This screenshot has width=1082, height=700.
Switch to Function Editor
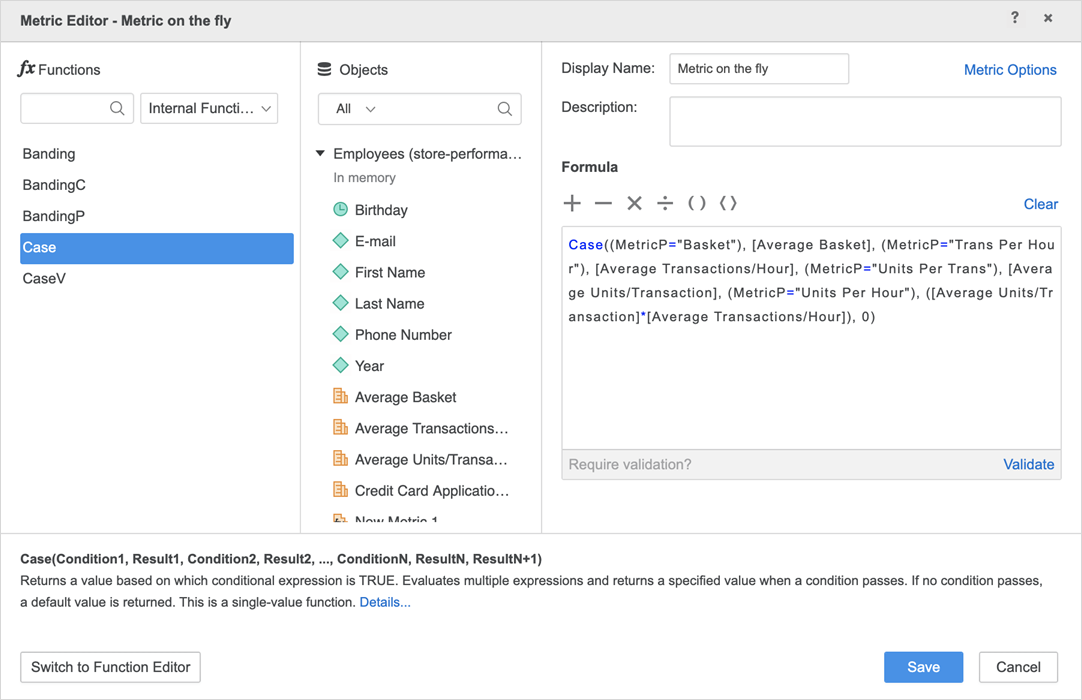click(111, 667)
